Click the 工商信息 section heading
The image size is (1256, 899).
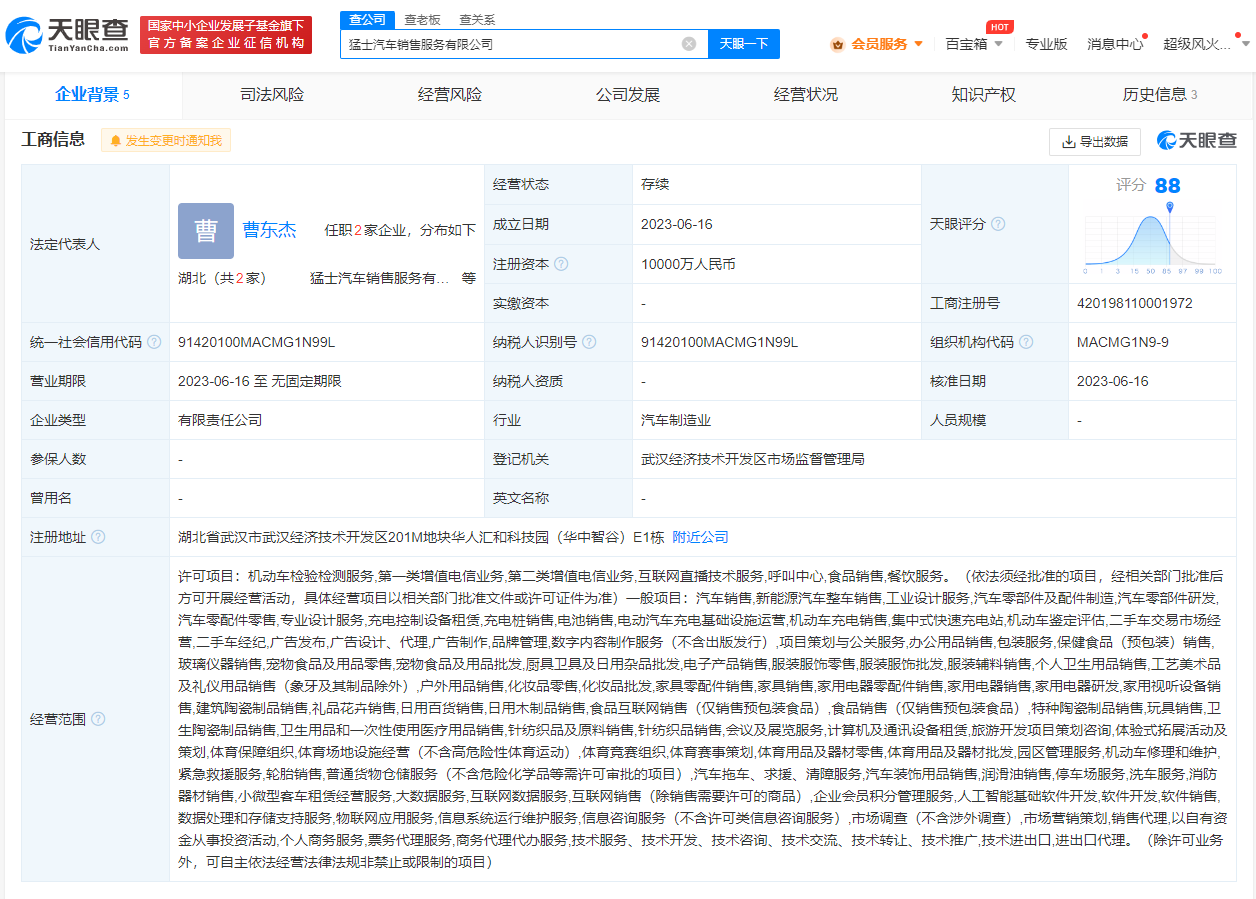(x=53, y=140)
